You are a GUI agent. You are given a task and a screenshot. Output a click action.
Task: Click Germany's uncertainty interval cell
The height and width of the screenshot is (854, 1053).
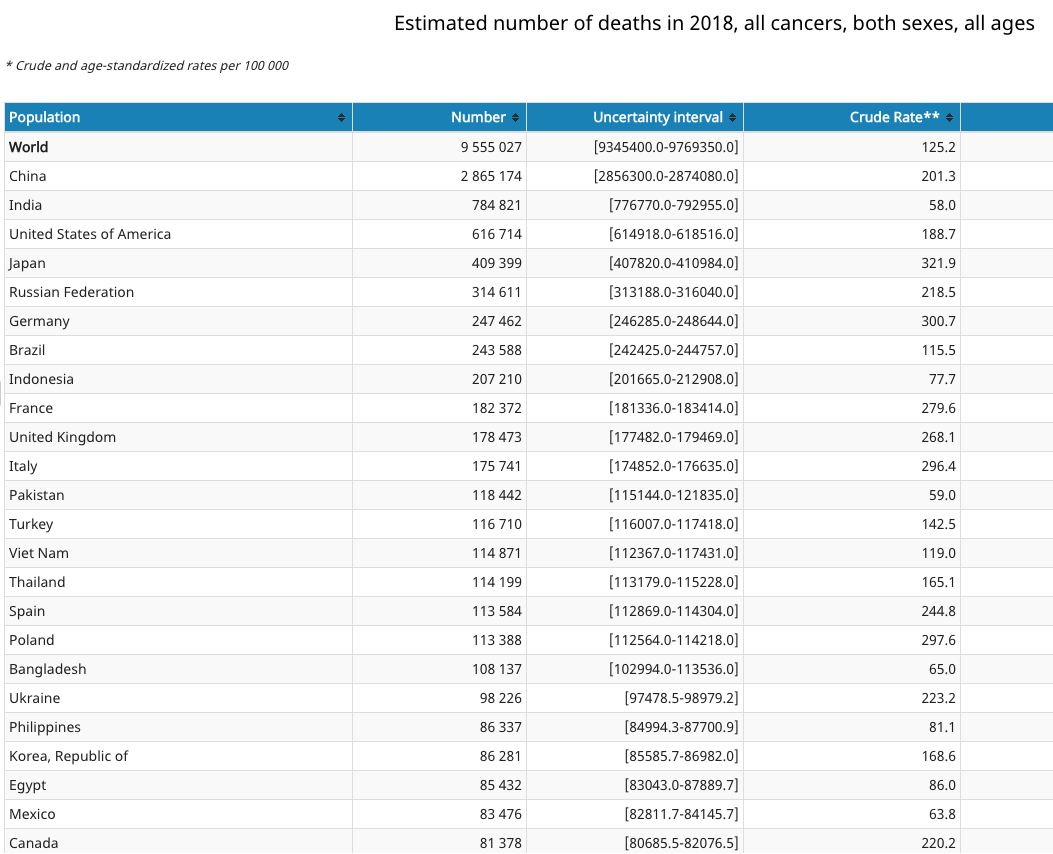pos(673,321)
